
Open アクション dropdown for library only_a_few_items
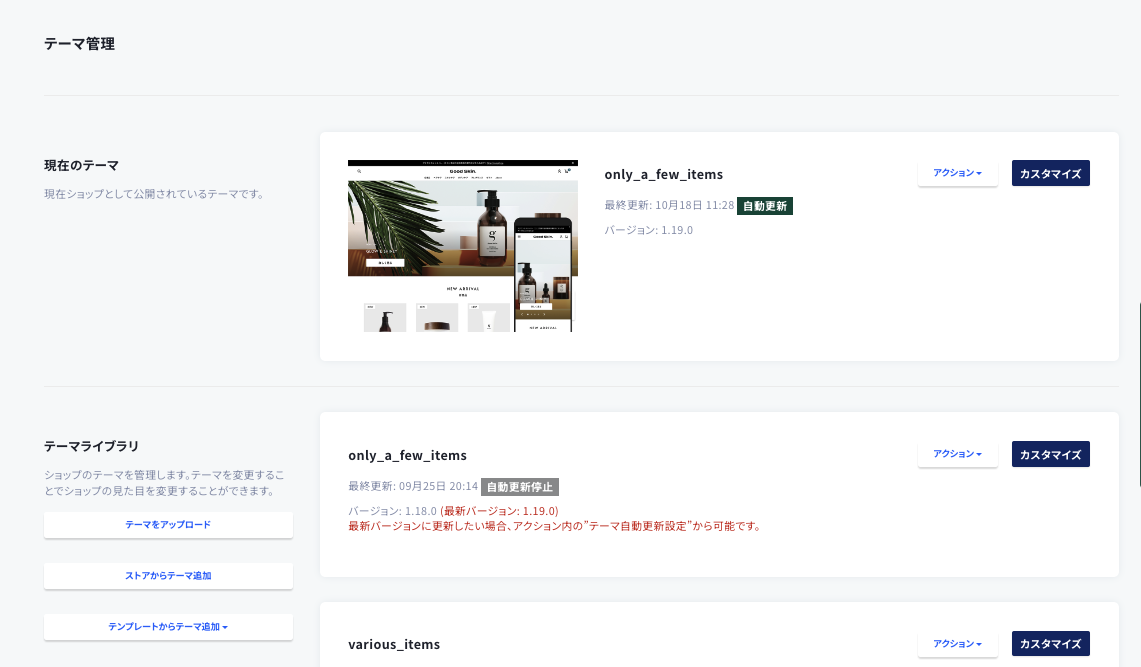pyautogui.click(x=957, y=454)
